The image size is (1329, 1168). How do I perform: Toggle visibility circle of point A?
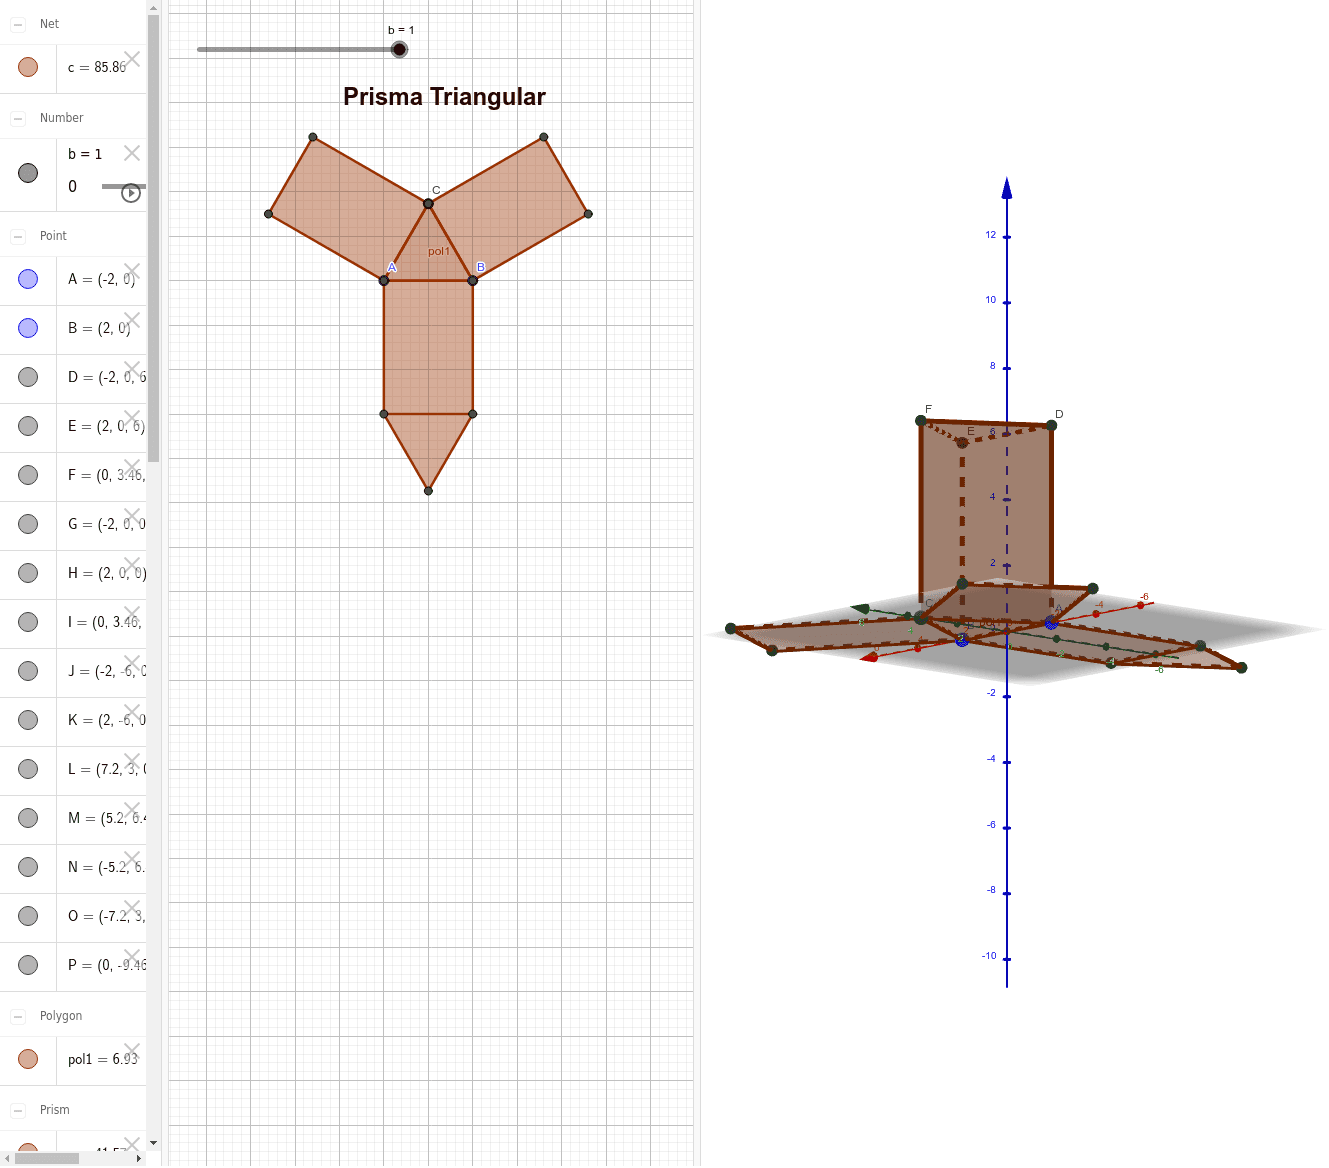point(27,279)
